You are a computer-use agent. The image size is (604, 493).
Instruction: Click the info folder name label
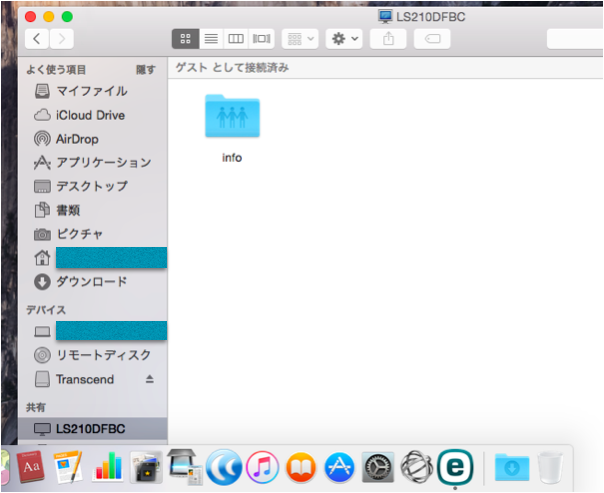click(232, 158)
